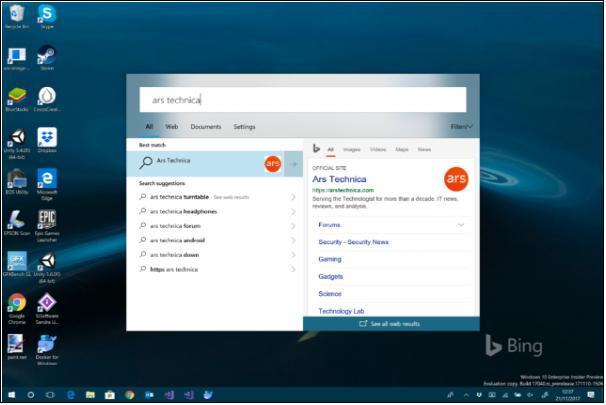Expand the Forums section chevron

pos(461,225)
